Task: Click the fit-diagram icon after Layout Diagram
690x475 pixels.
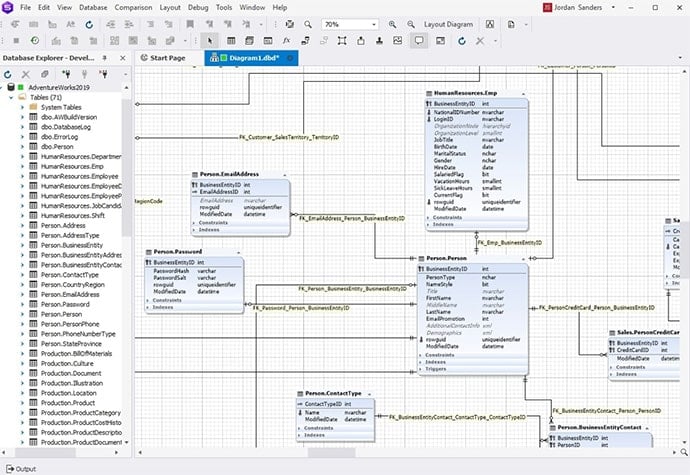Action: point(490,24)
